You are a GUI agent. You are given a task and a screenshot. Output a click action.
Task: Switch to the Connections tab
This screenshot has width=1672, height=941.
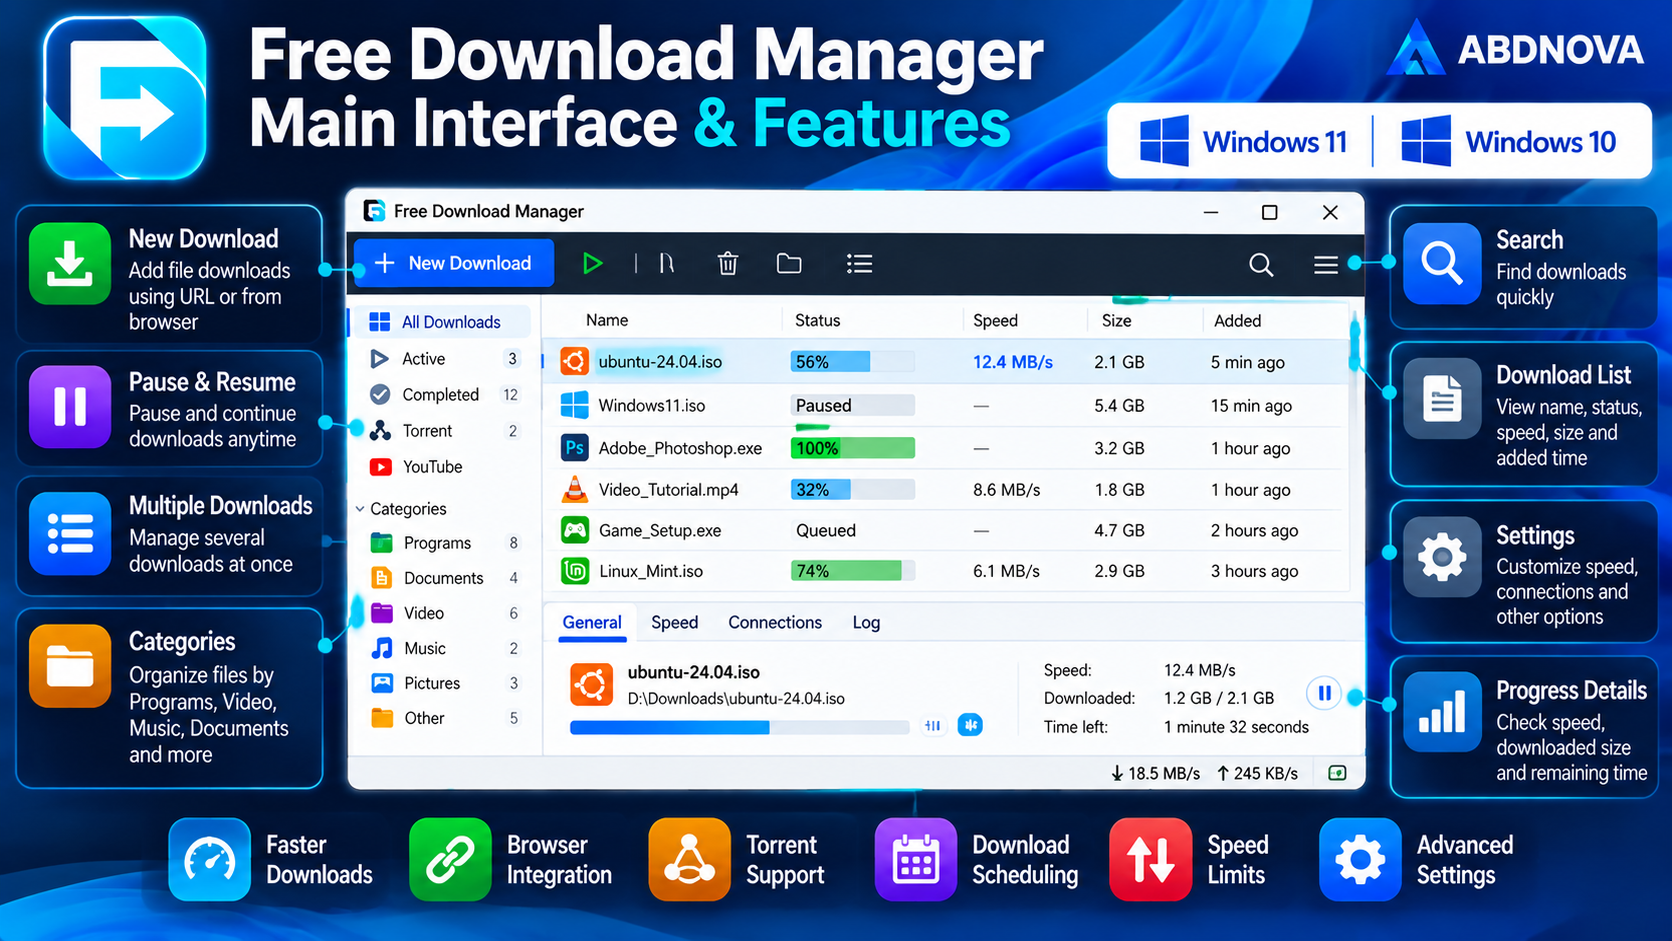(775, 622)
